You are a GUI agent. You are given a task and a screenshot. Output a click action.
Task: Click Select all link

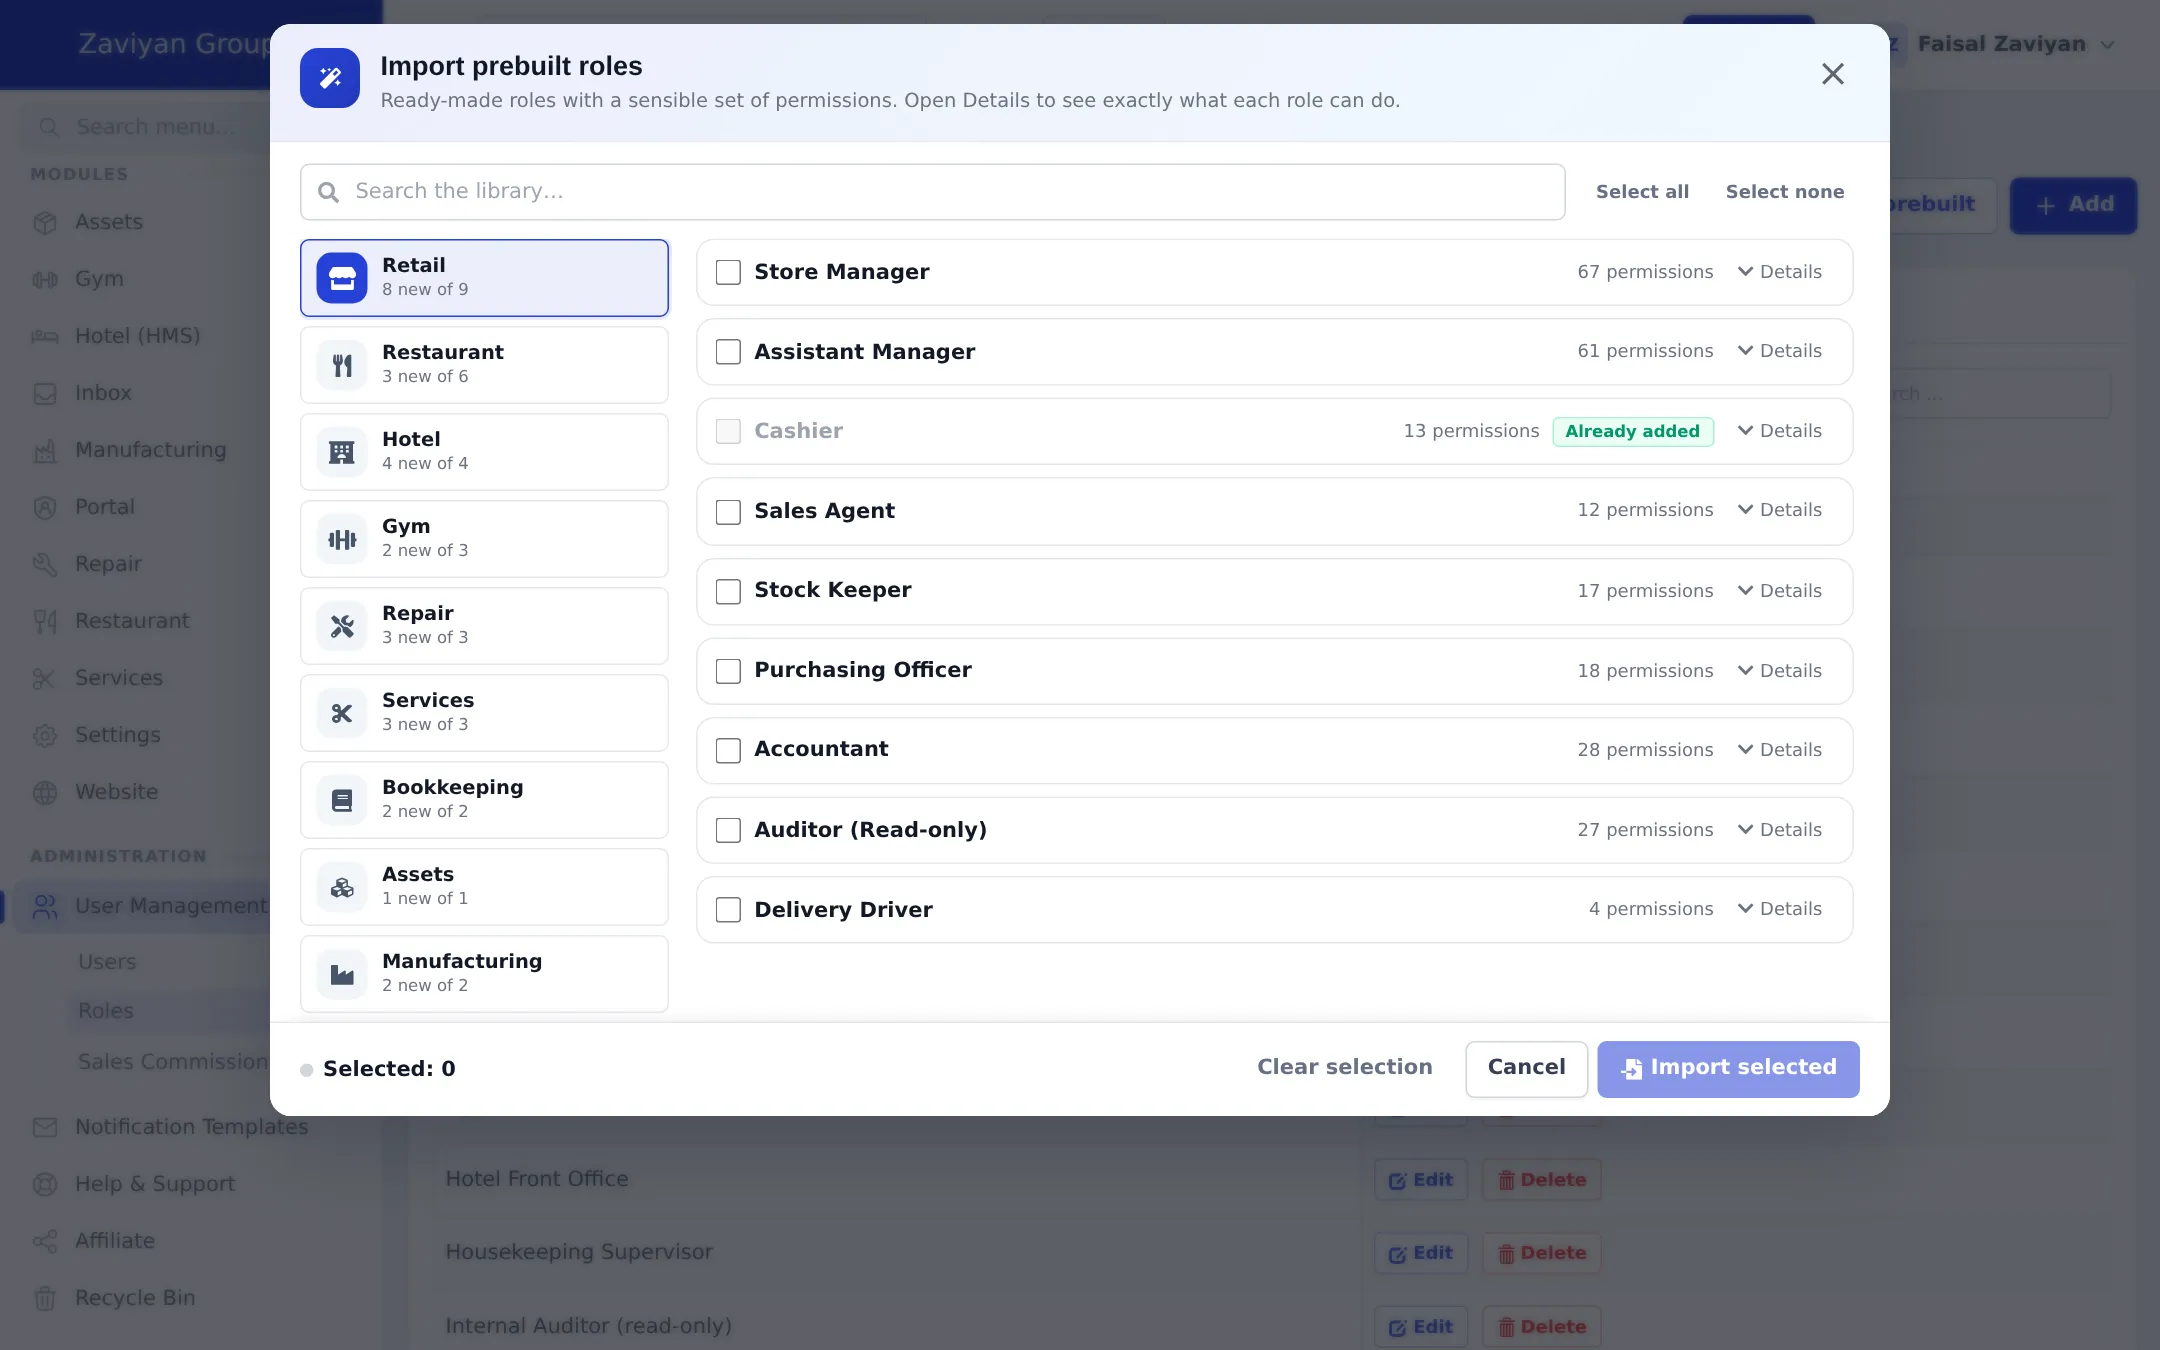(x=1642, y=192)
